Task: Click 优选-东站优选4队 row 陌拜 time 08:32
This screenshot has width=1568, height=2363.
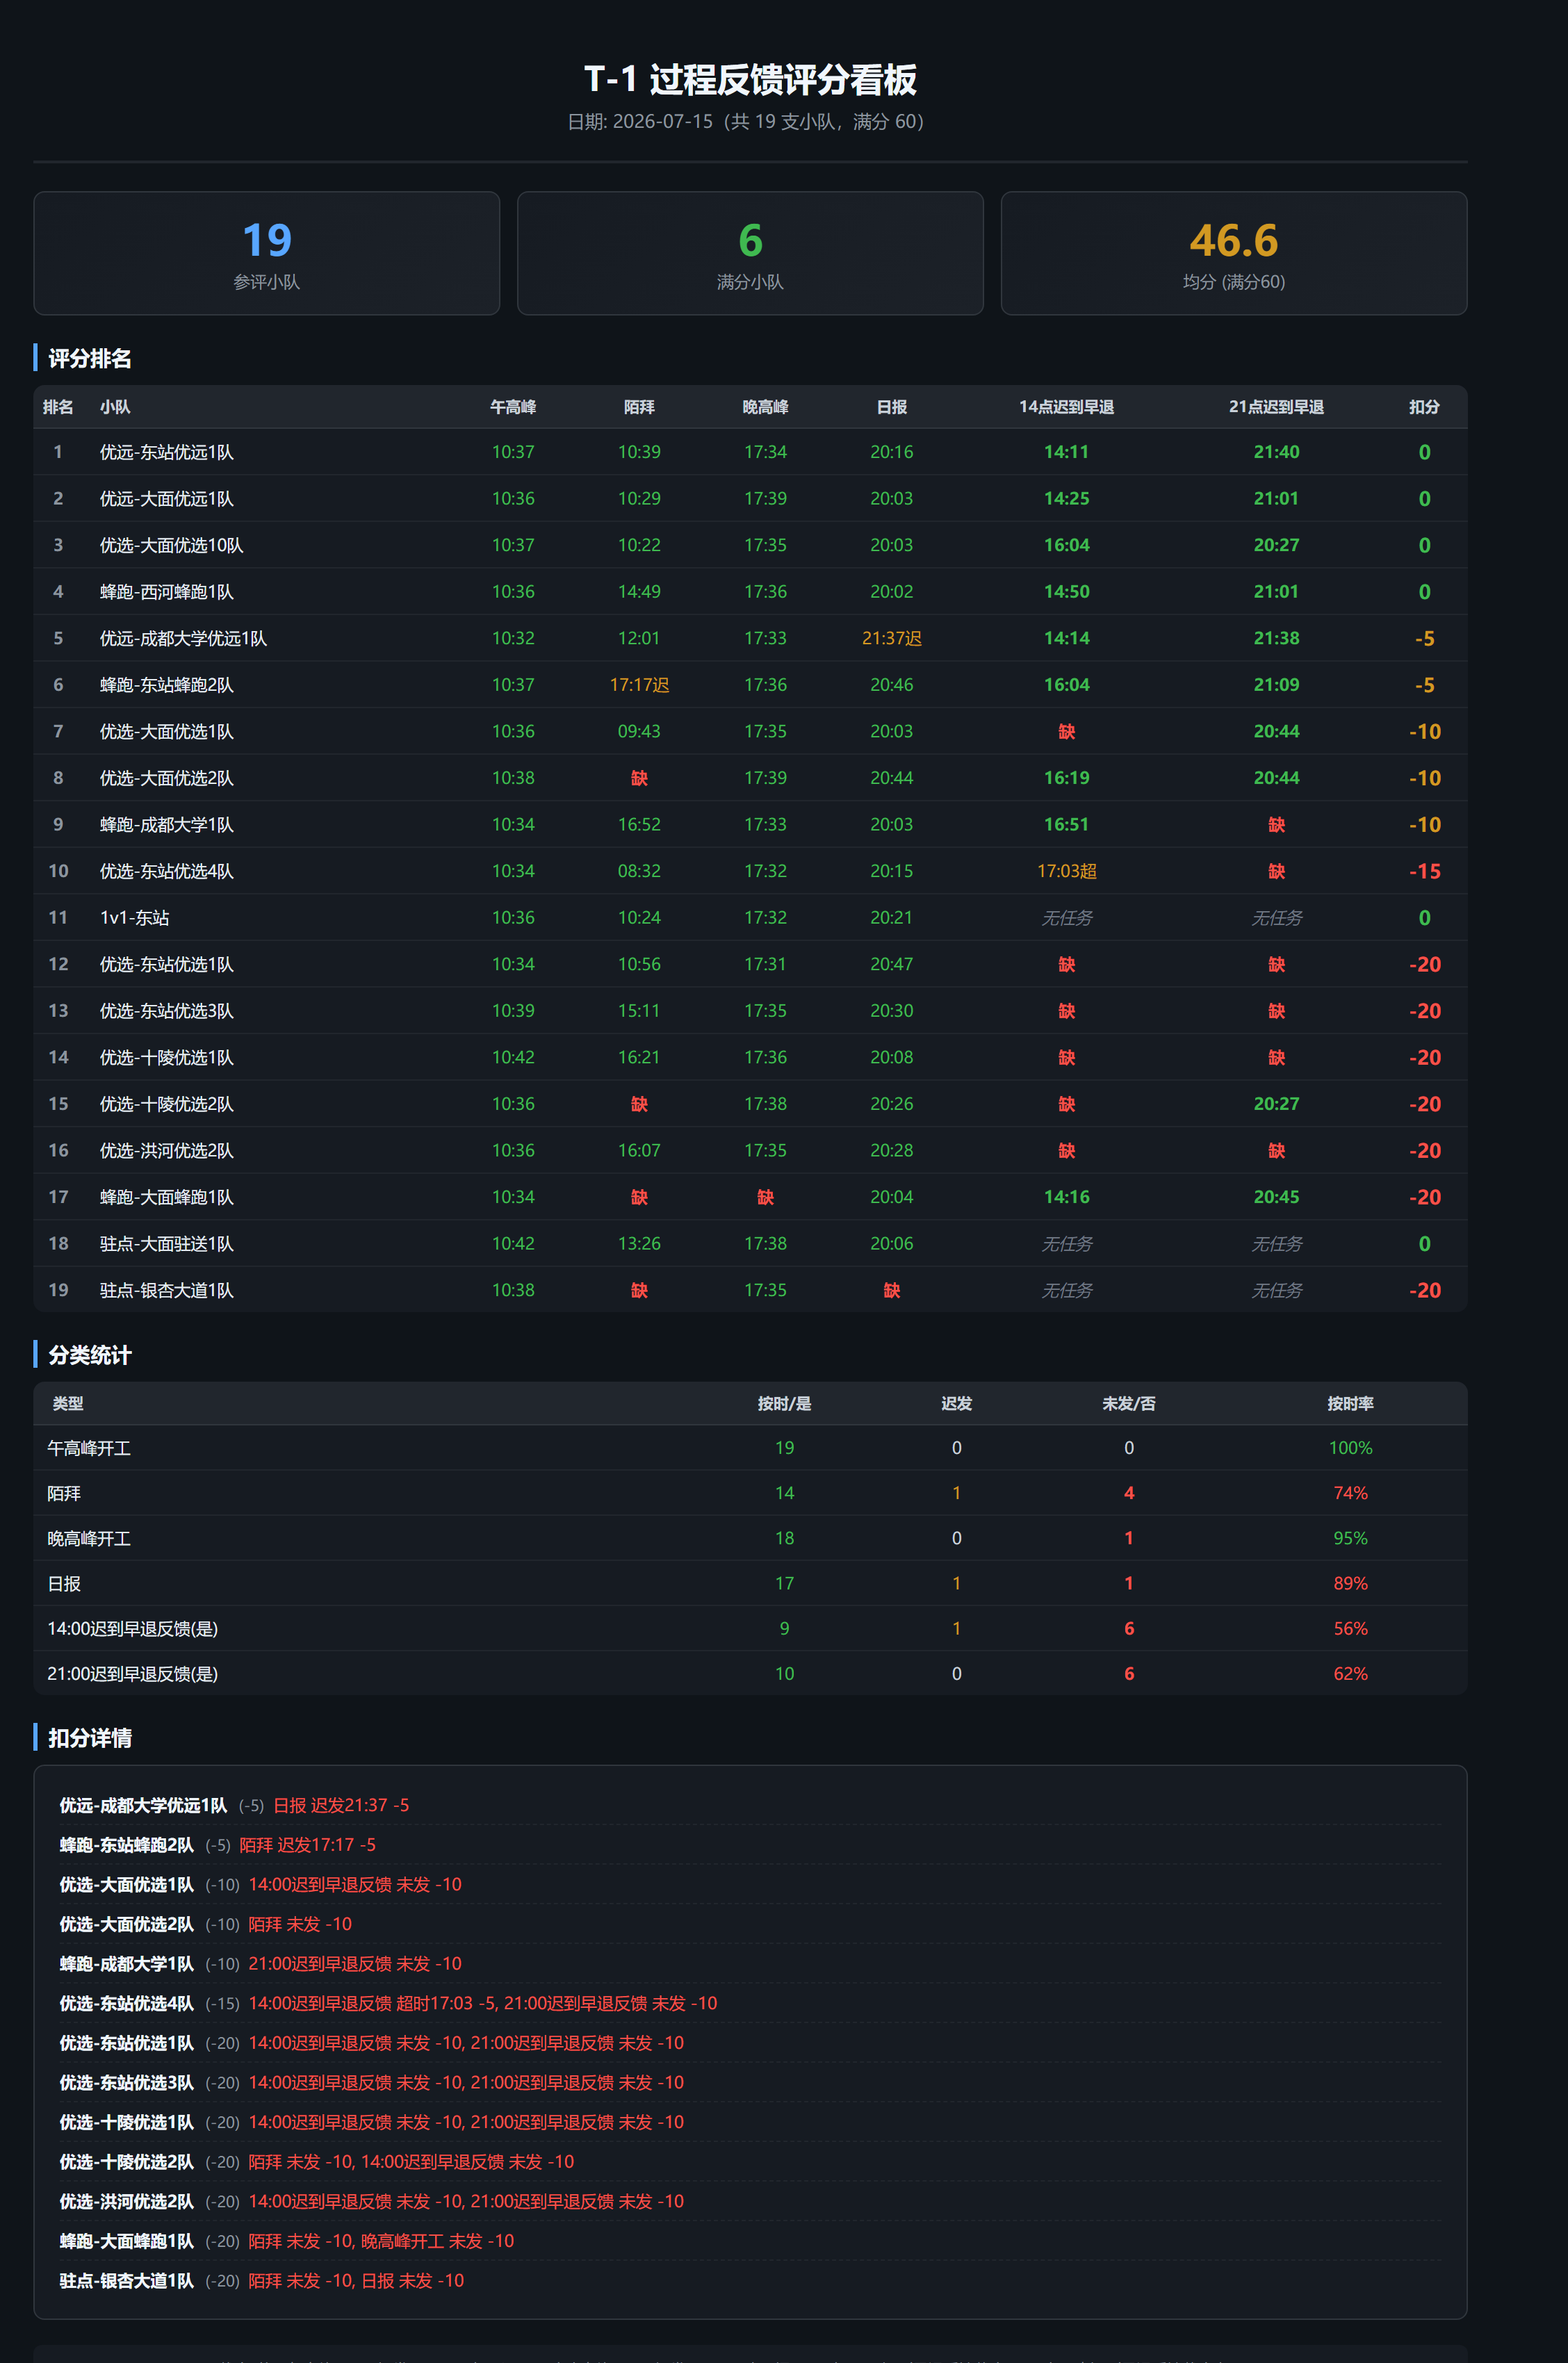Action: click(639, 871)
